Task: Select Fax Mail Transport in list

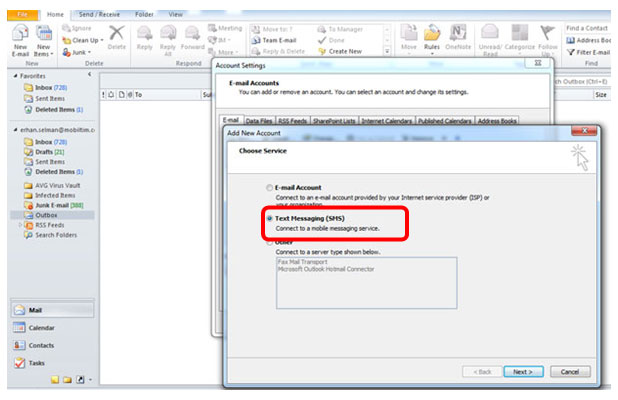Action: 303,262
